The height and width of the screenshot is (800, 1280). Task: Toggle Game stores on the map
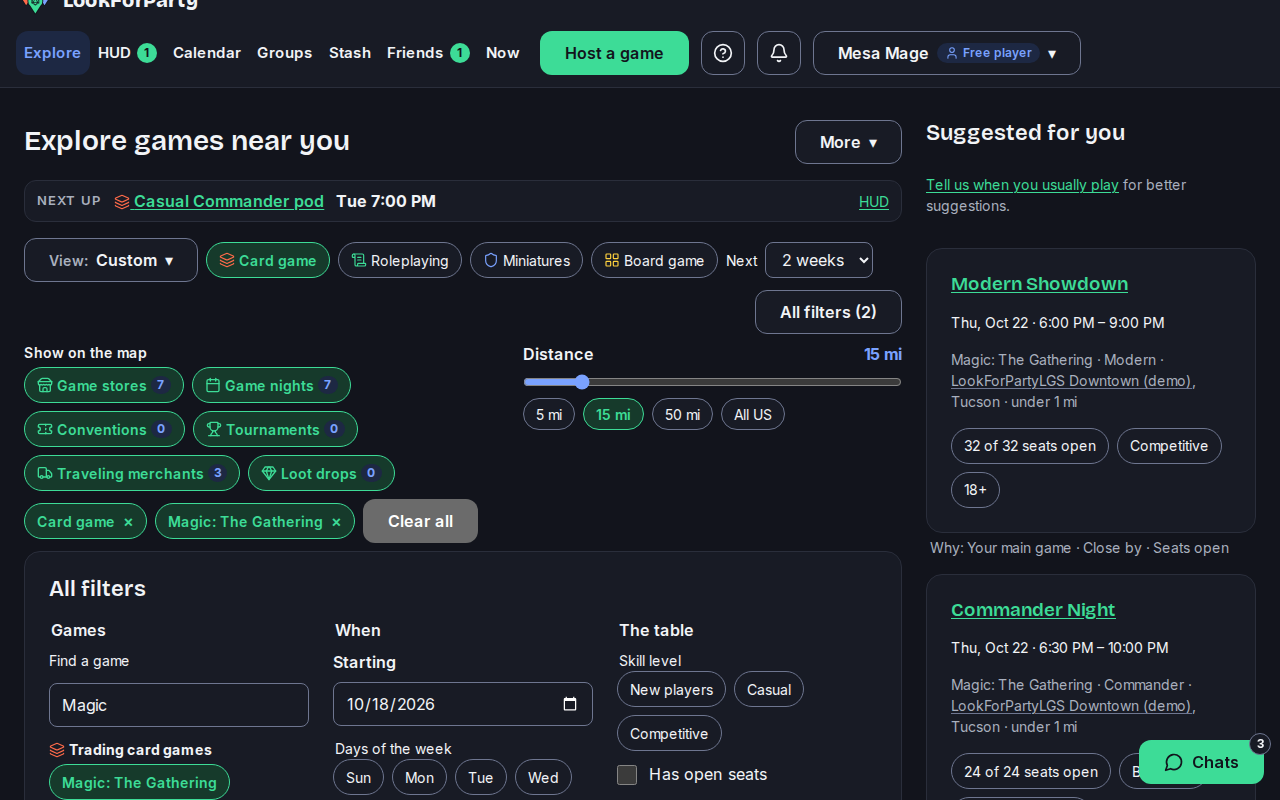click(x=104, y=385)
